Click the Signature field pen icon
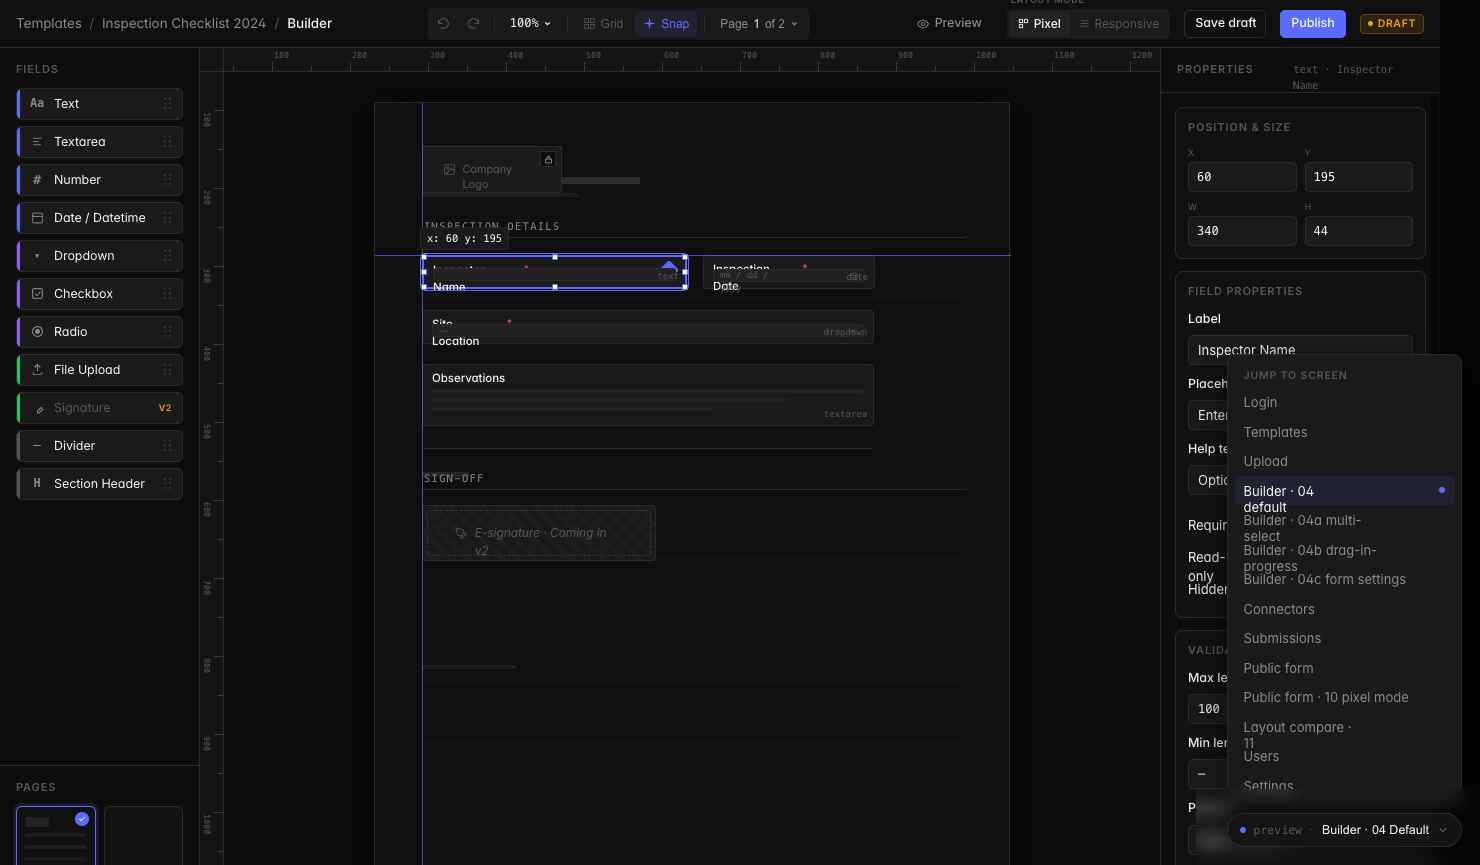 pyautogui.click(x=39, y=408)
